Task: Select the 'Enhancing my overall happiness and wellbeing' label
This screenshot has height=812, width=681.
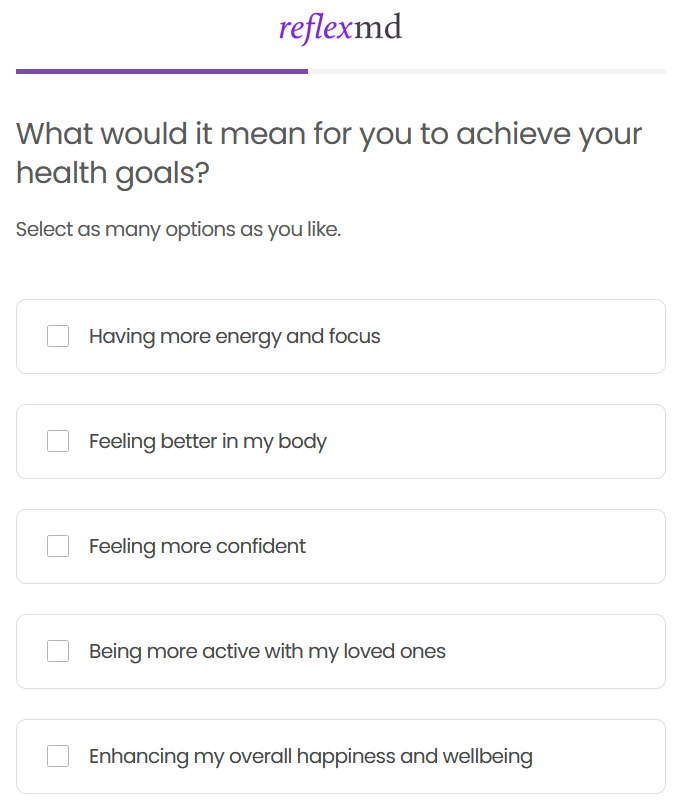Action: pyautogui.click(x=311, y=756)
